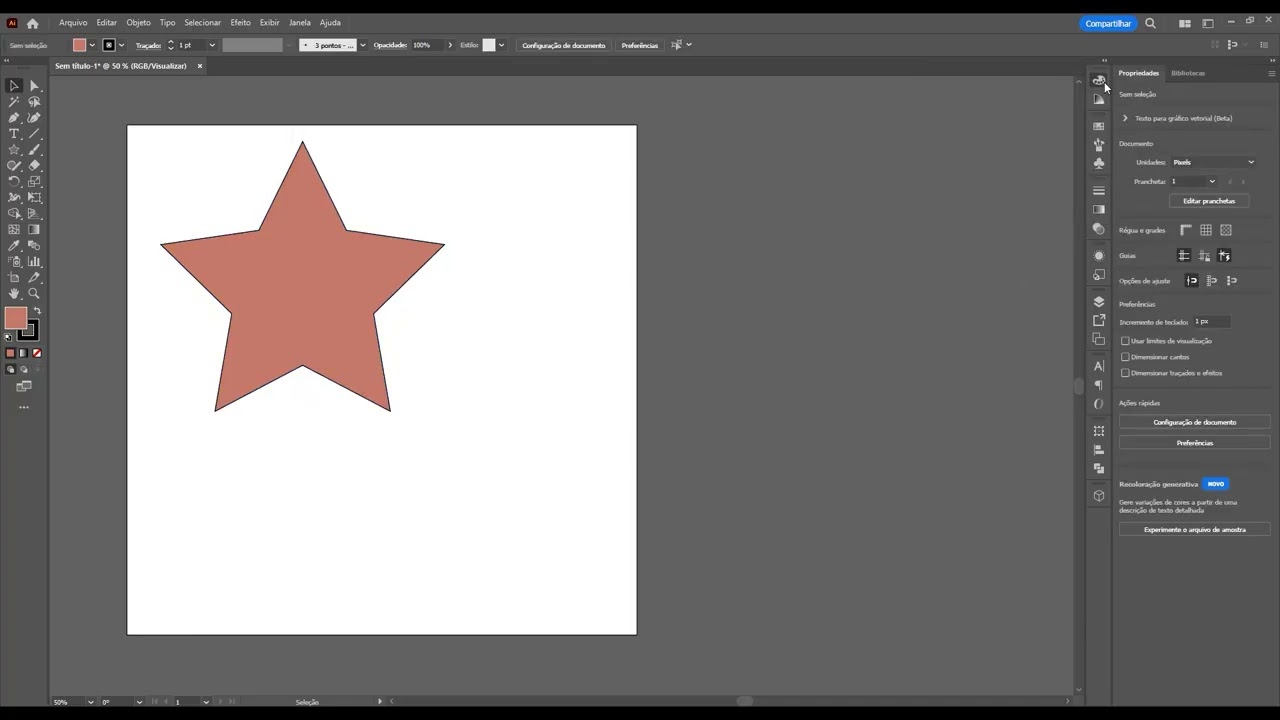The height and width of the screenshot is (720, 1280).
Task: Select the Zoom magnifier tool
Action: 34,294
